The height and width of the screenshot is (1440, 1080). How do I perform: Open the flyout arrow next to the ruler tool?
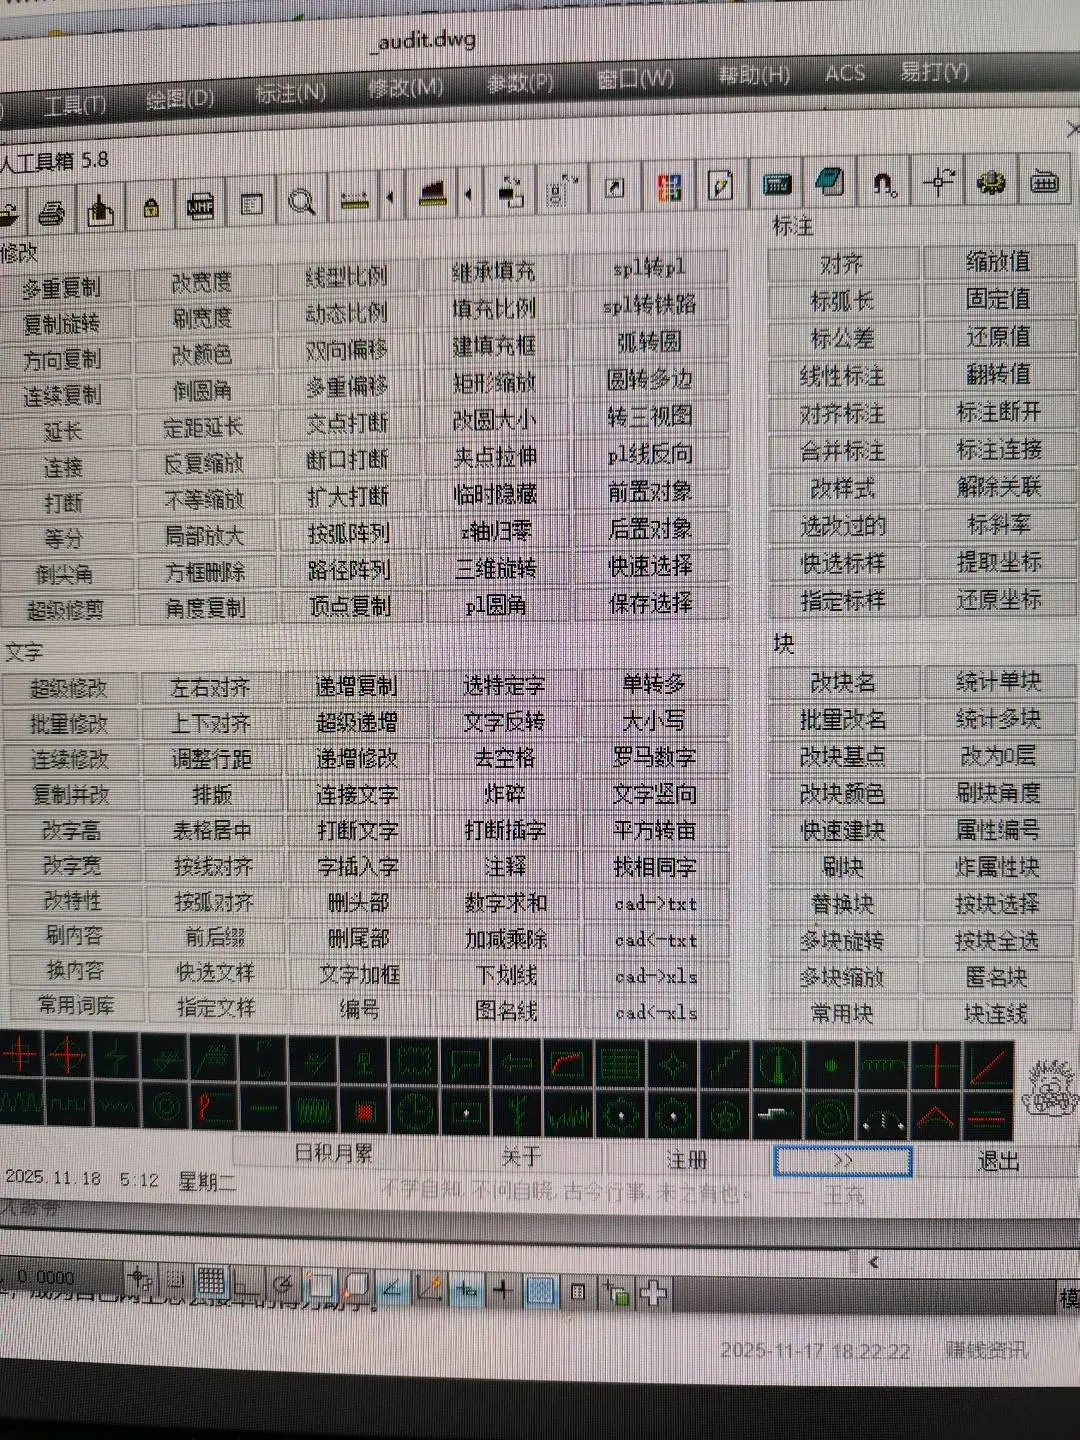coord(389,198)
